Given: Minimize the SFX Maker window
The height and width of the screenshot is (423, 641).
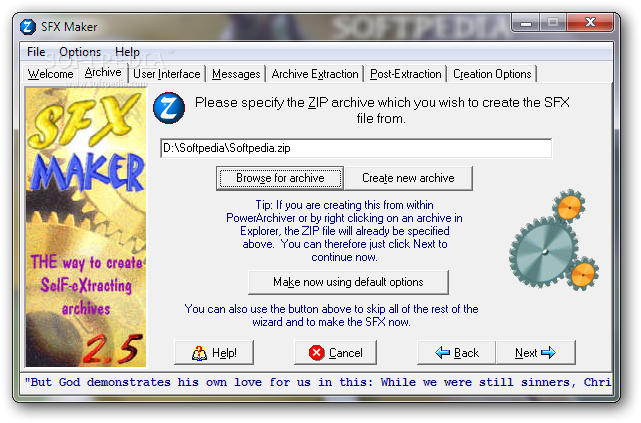Looking at the screenshot, I should coord(526,23).
